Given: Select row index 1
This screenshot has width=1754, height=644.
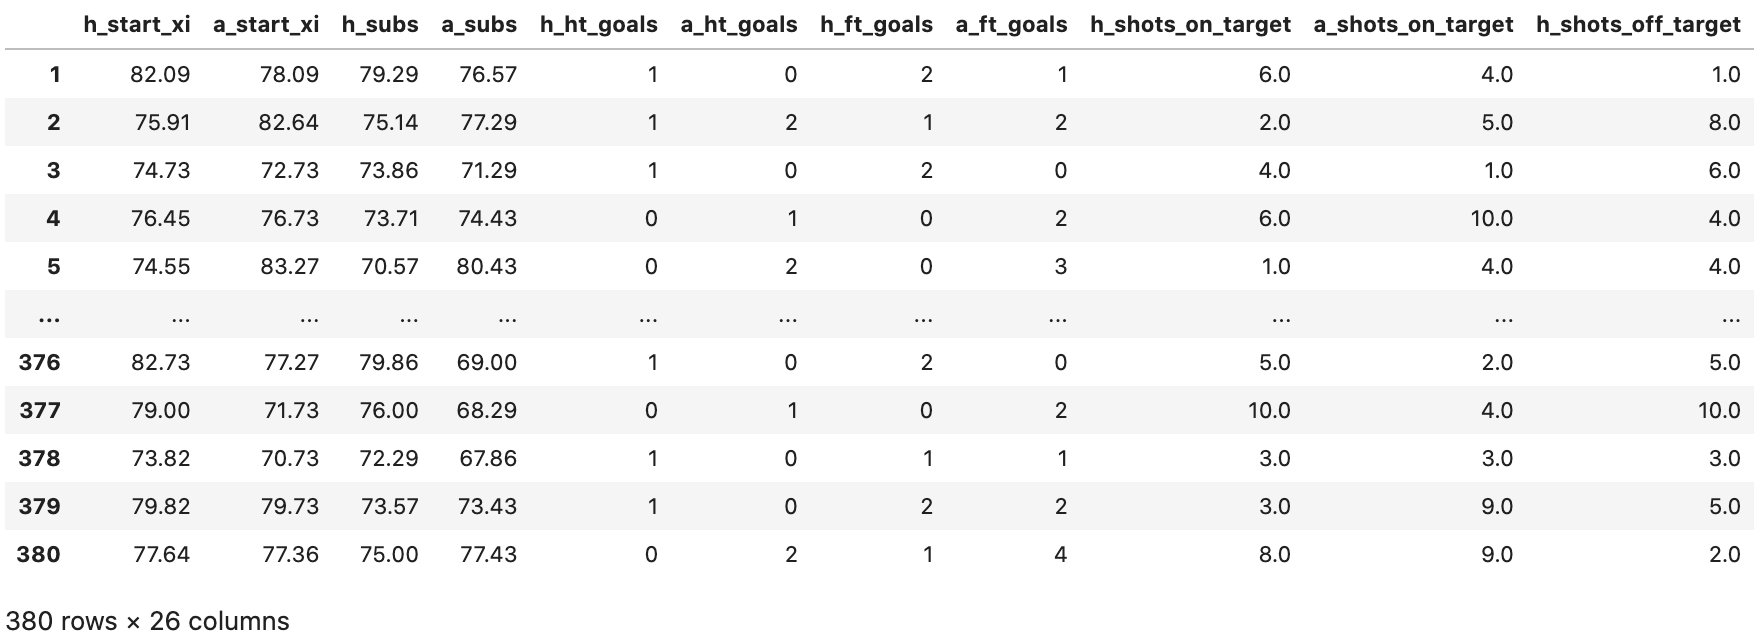Looking at the screenshot, I should coord(55,74).
